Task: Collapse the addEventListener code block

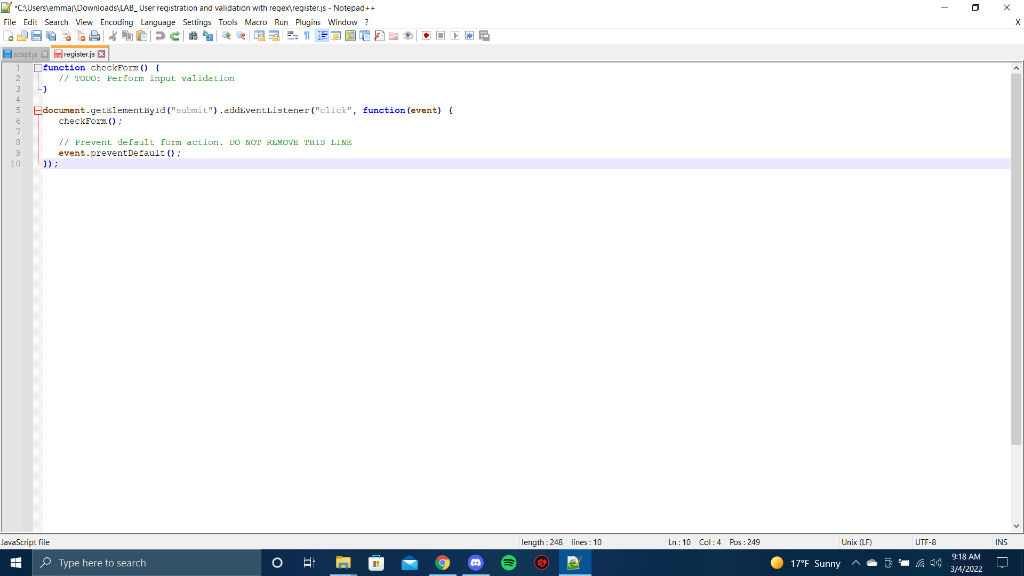Action: (37, 110)
